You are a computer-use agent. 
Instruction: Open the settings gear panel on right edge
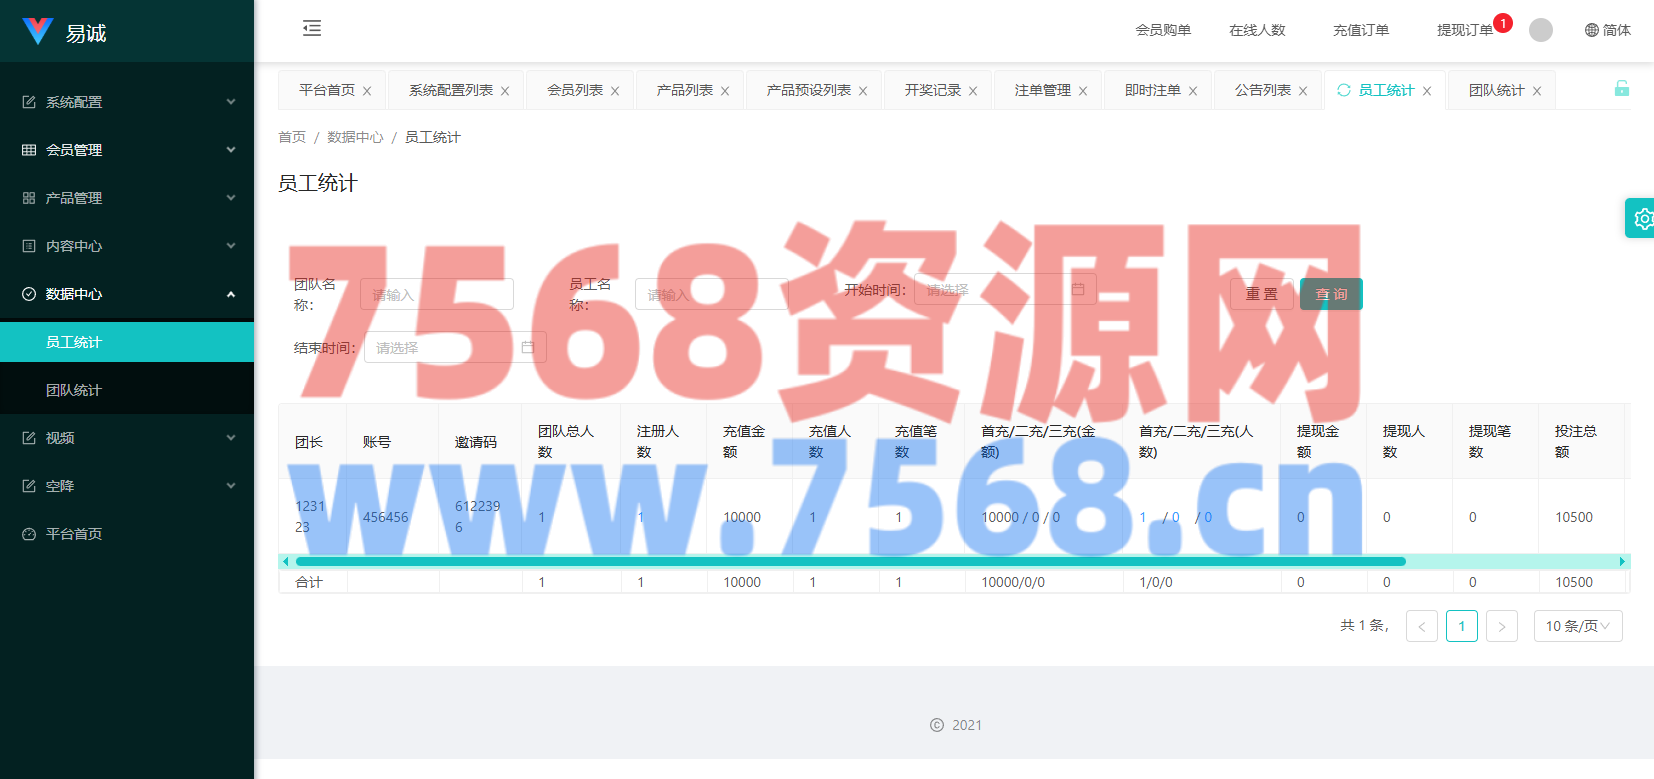tap(1641, 218)
